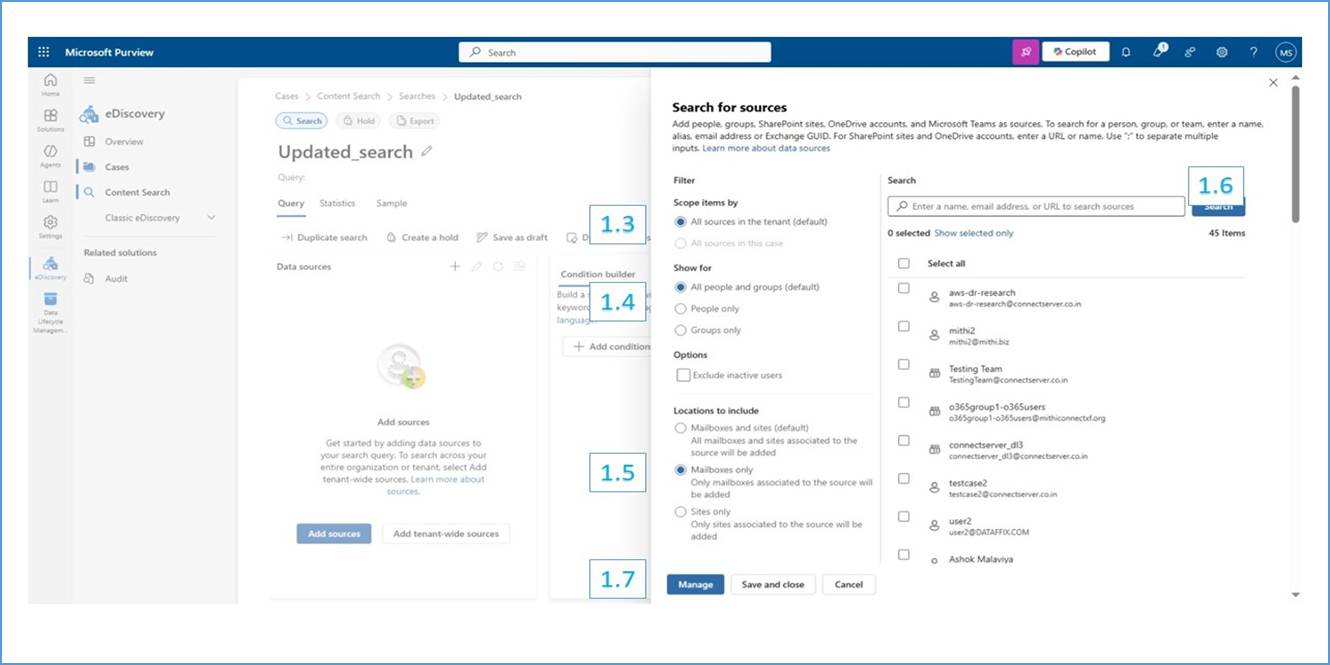Click Show selected only link
Screen dimensions: 1330x665
973,233
